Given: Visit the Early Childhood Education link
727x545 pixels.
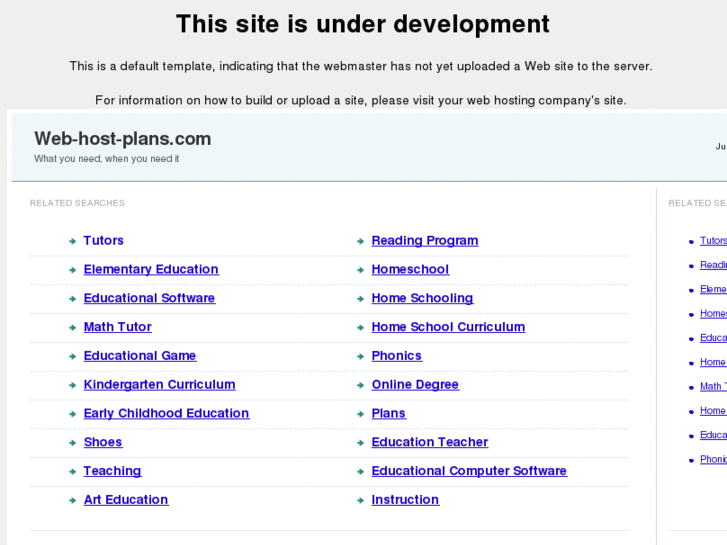Looking at the screenshot, I should coord(166,413).
